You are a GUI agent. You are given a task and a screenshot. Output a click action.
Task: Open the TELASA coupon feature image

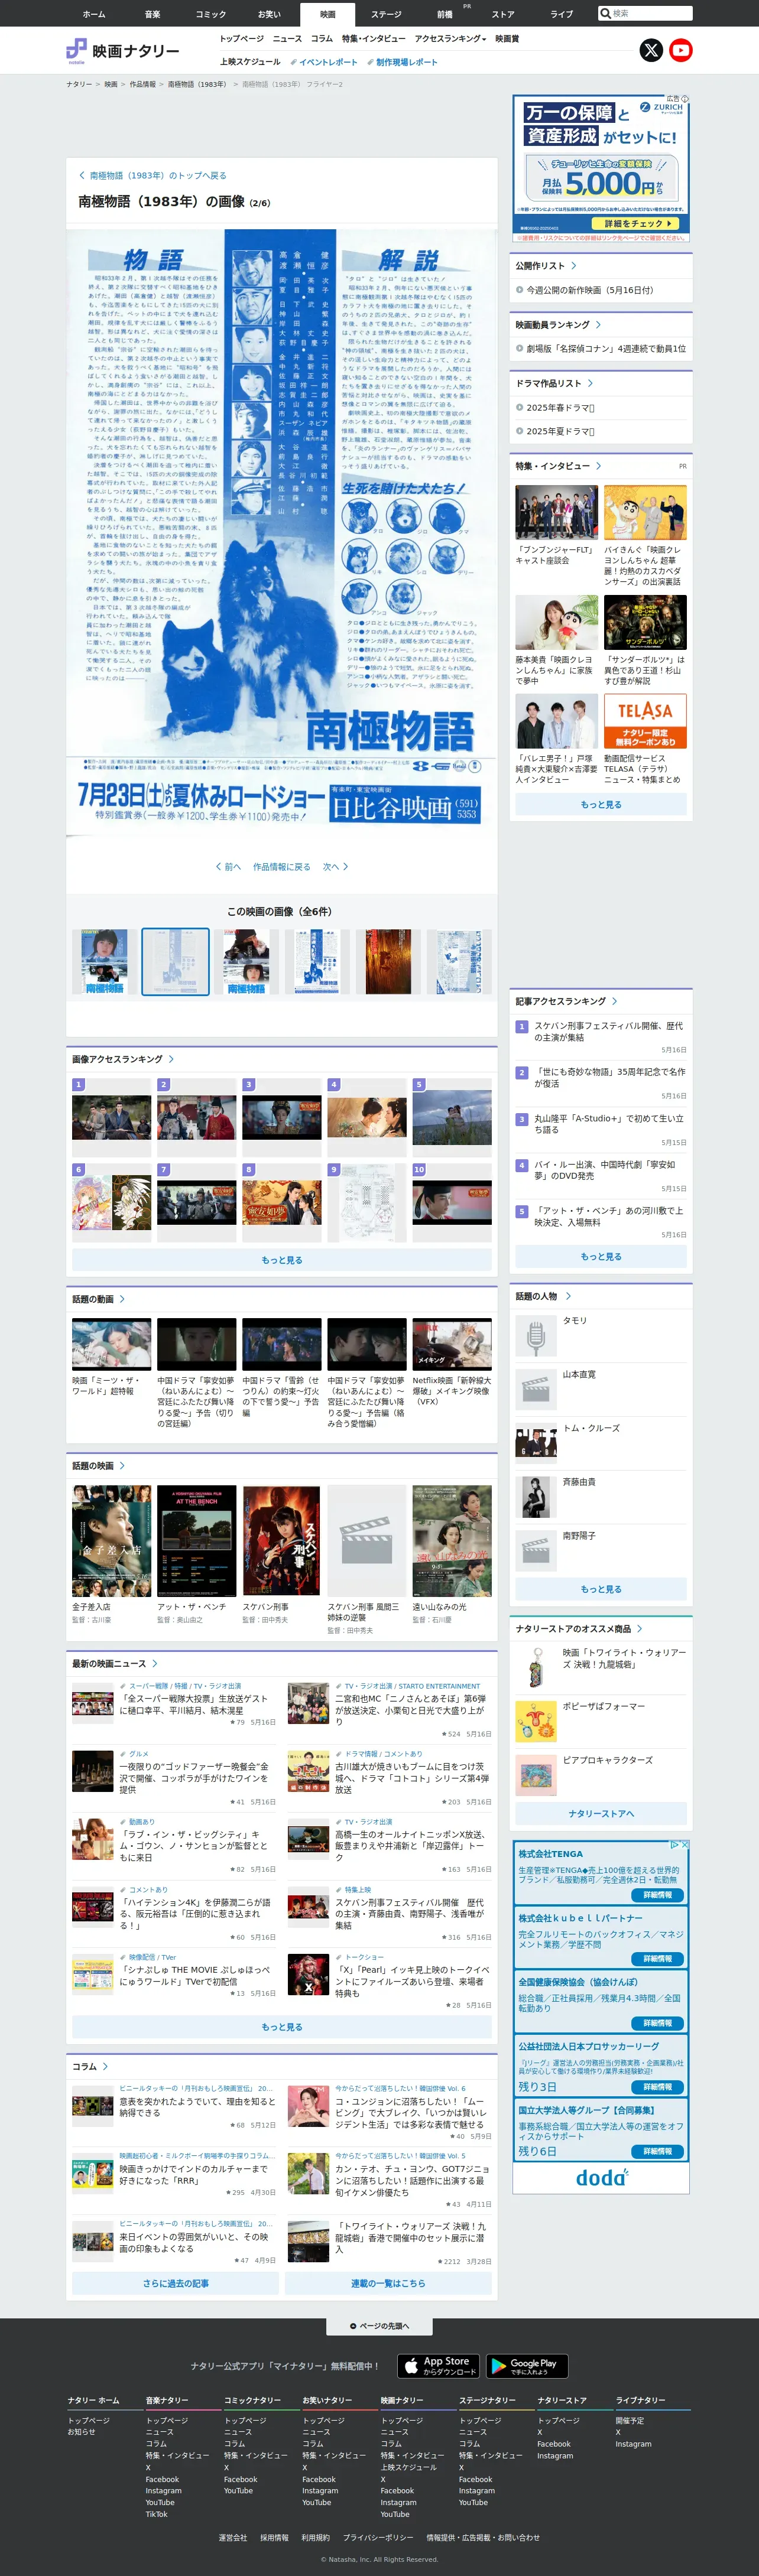click(645, 721)
